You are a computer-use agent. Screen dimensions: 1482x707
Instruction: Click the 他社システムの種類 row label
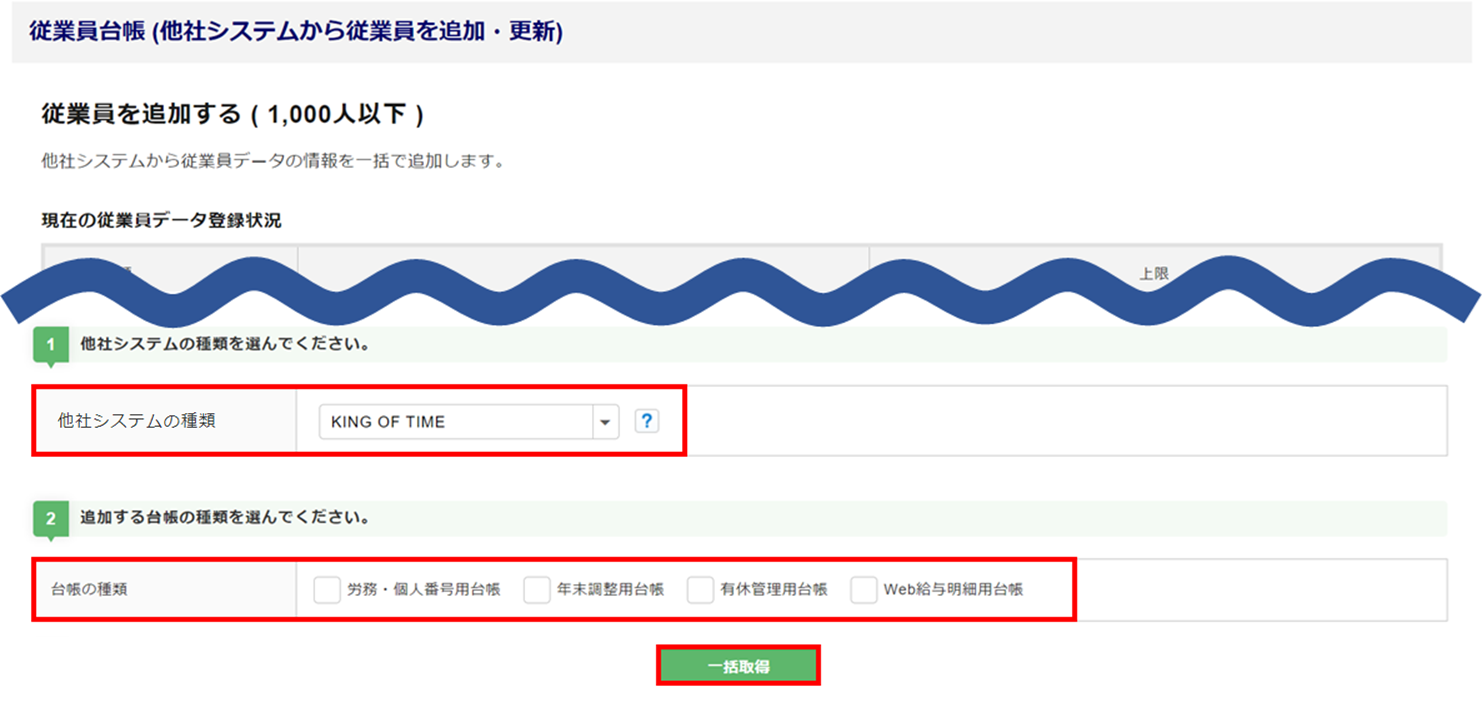[x=137, y=421]
